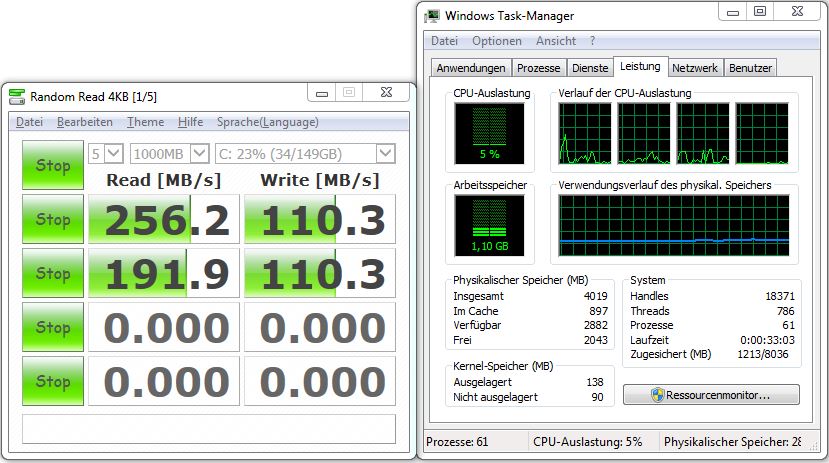Viewport: 829px width, 463px height.
Task: Stop the test in the 191.9 row
Action: click(x=53, y=273)
